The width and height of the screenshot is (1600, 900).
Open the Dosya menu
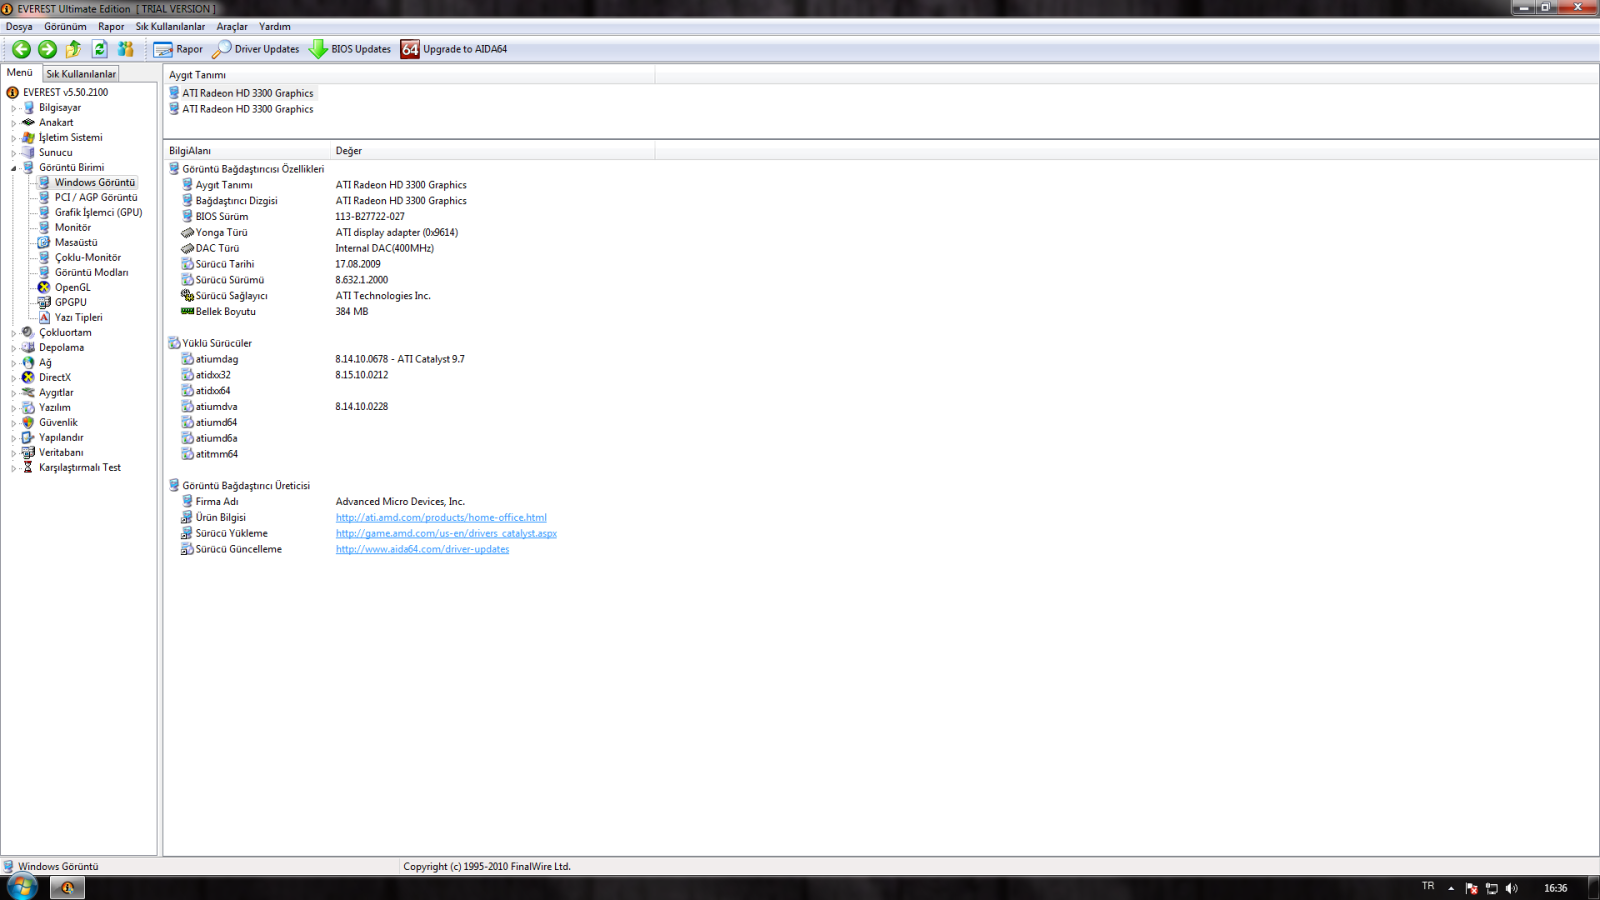[19, 27]
